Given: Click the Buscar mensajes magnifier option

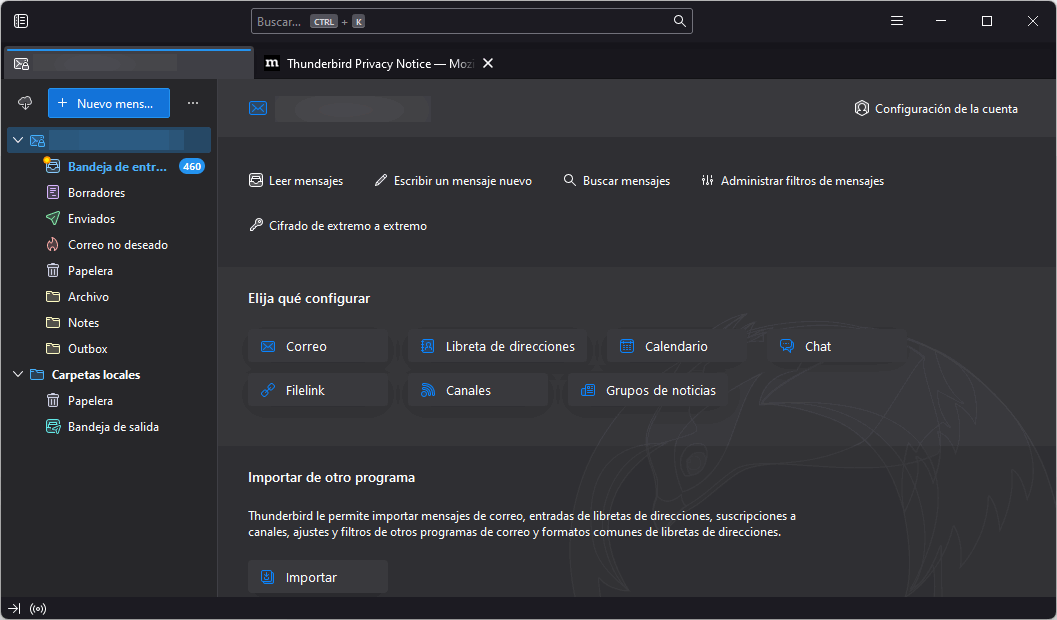Looking at the screenshot, I should [616, 181].
